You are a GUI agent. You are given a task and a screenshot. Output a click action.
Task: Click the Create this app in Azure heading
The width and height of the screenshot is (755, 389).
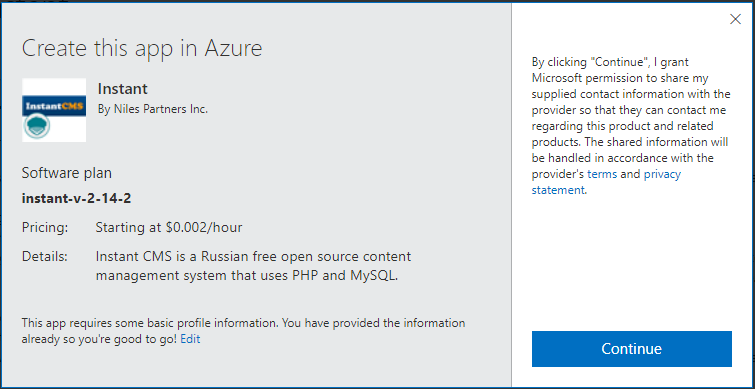pyautogui.click(x=142, y=49)
